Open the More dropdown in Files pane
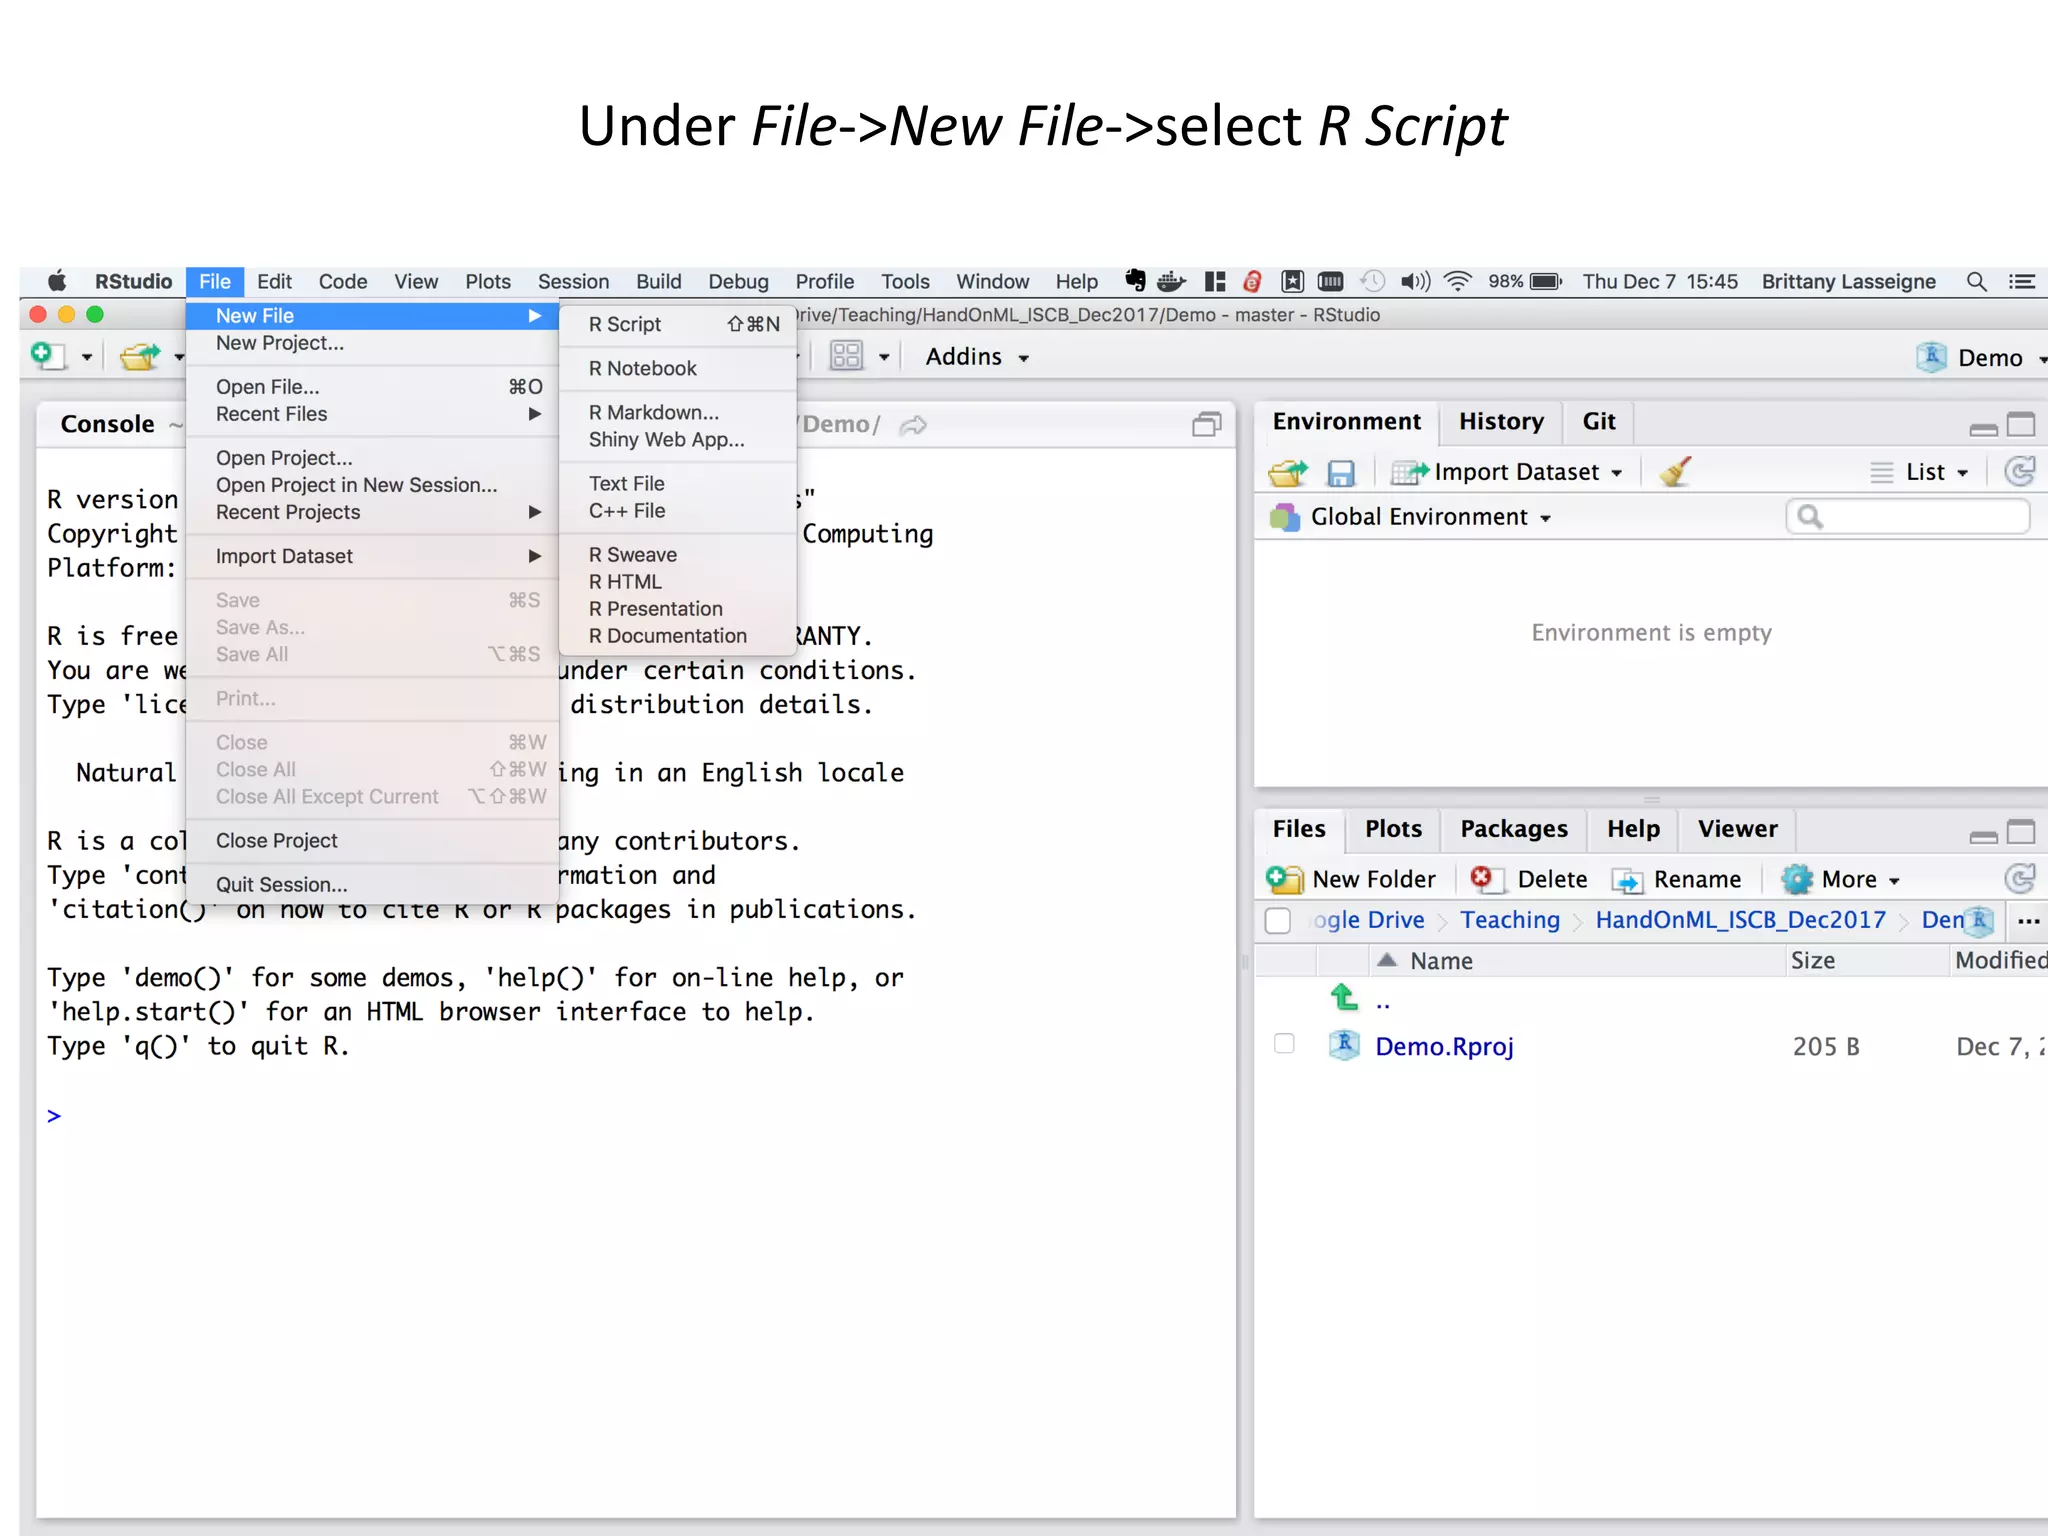2048x1536 pixels. (1841, 879)
